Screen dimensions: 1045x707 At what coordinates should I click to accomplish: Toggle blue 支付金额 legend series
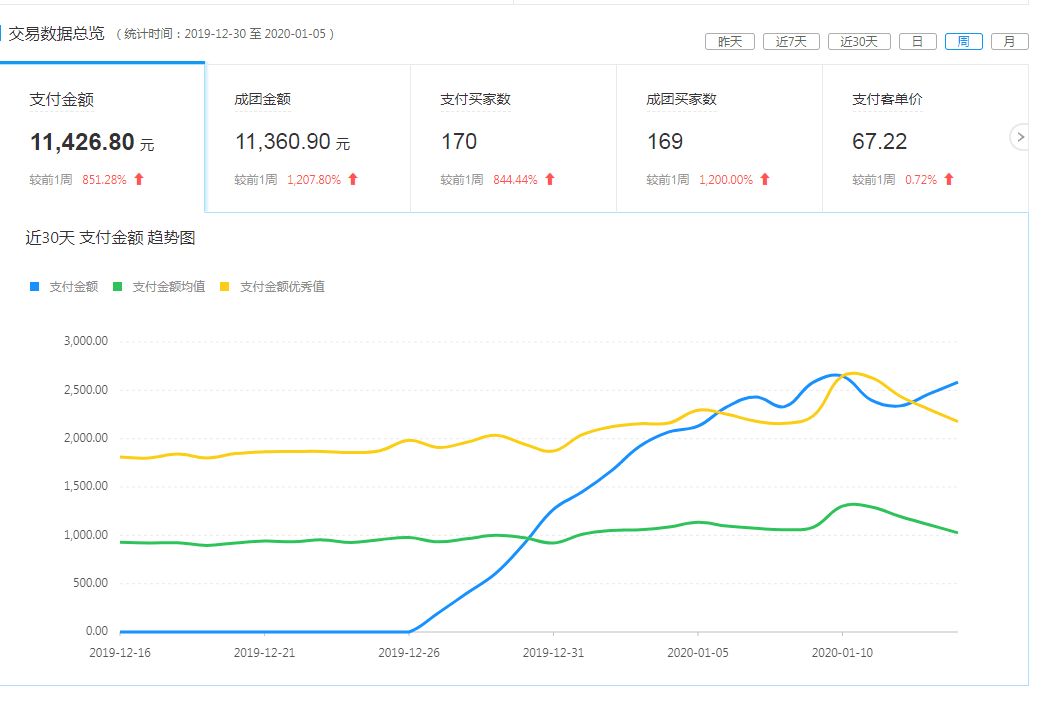(x=64, y=287)
